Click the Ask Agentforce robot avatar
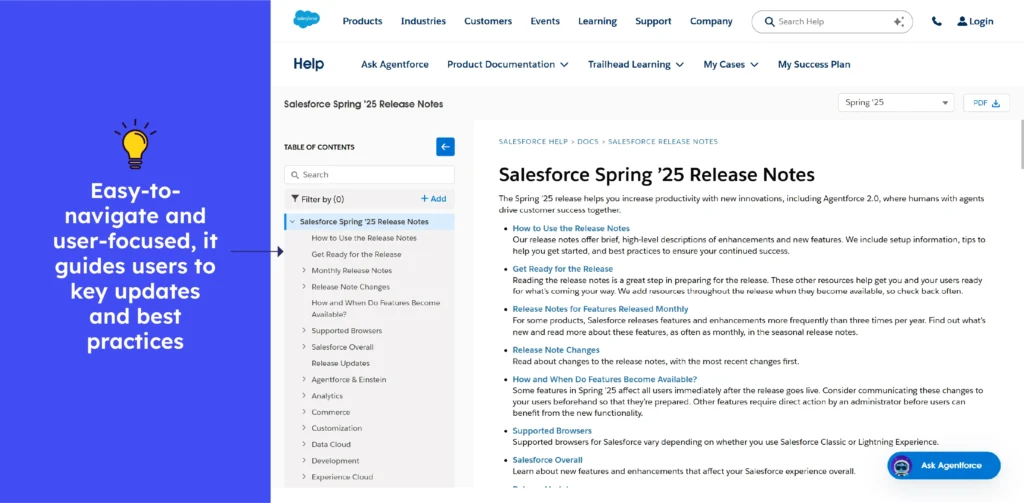This screenshot has width=1024, height=503. (x=902, y=466)
